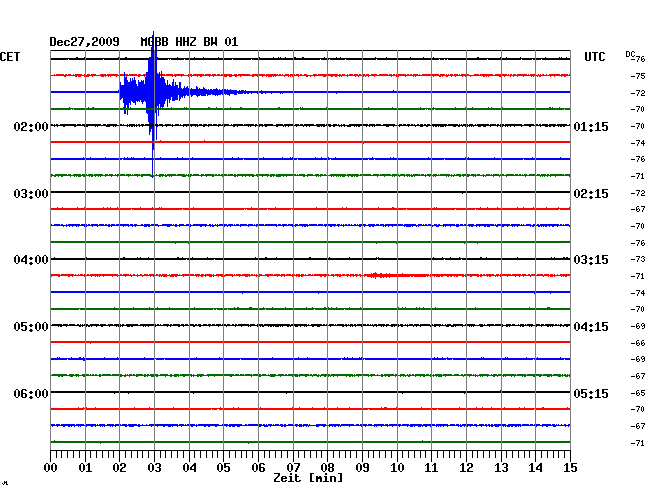Image resolution: width=650 pixels, height=494 pixels.
Task: Click the DC offset value -66
Action: pyautogui.click(x=638, y=343)
